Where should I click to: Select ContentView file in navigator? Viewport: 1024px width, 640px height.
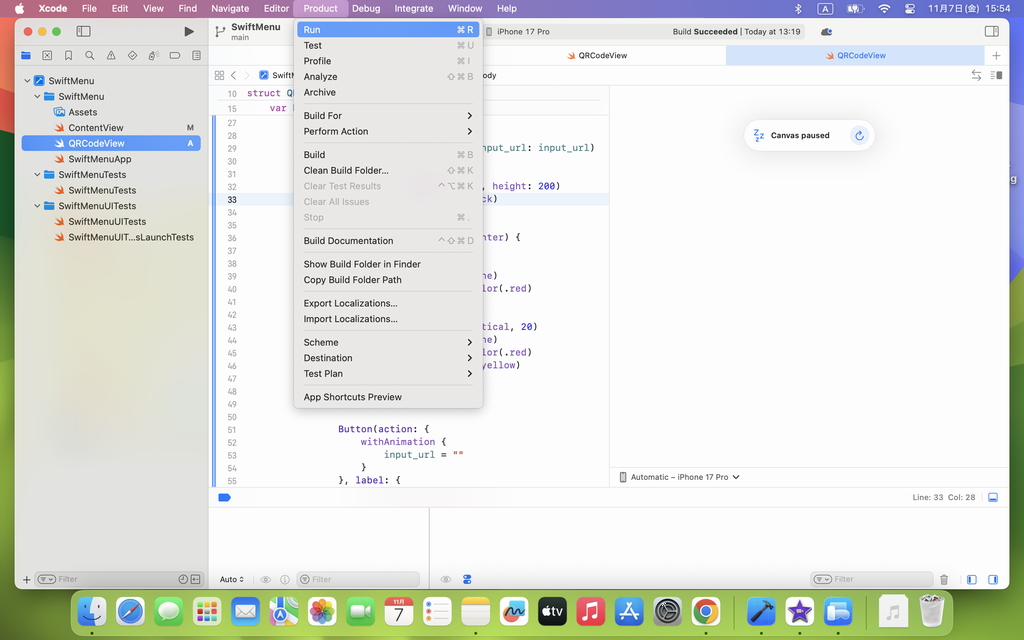coord(96,128)
